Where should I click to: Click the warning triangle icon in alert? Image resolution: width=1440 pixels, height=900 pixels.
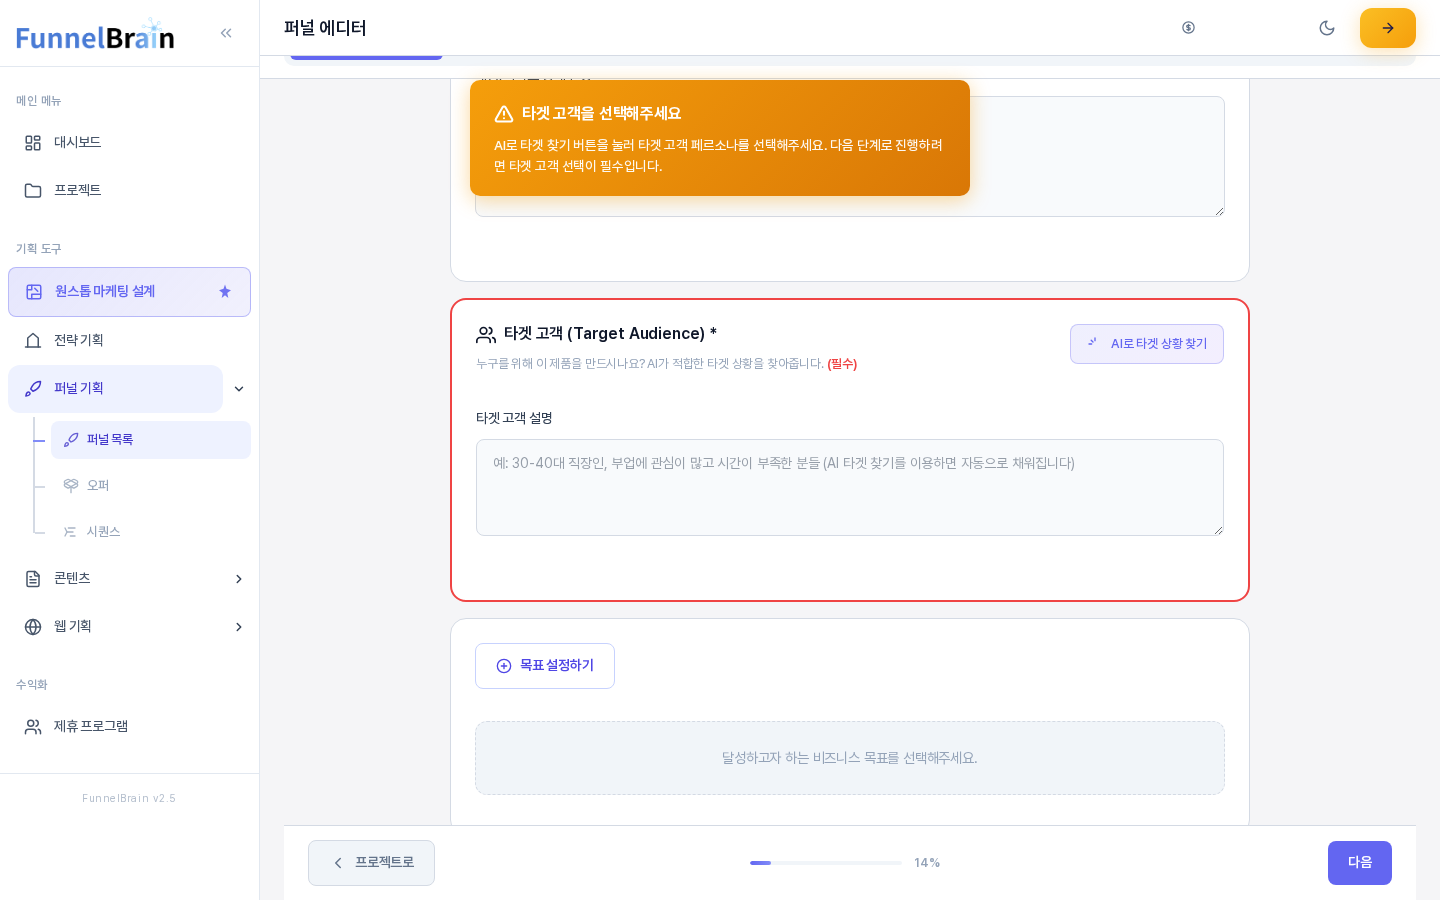[504, 114]
